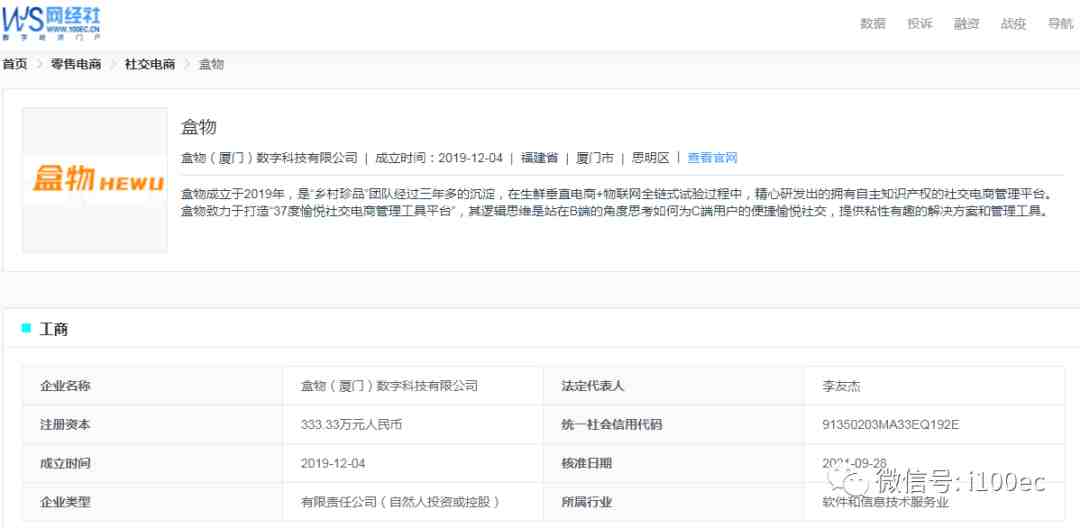Click company name under the title
The height and width of the screenshot is (528, 1080).
(x=269, y=158)
